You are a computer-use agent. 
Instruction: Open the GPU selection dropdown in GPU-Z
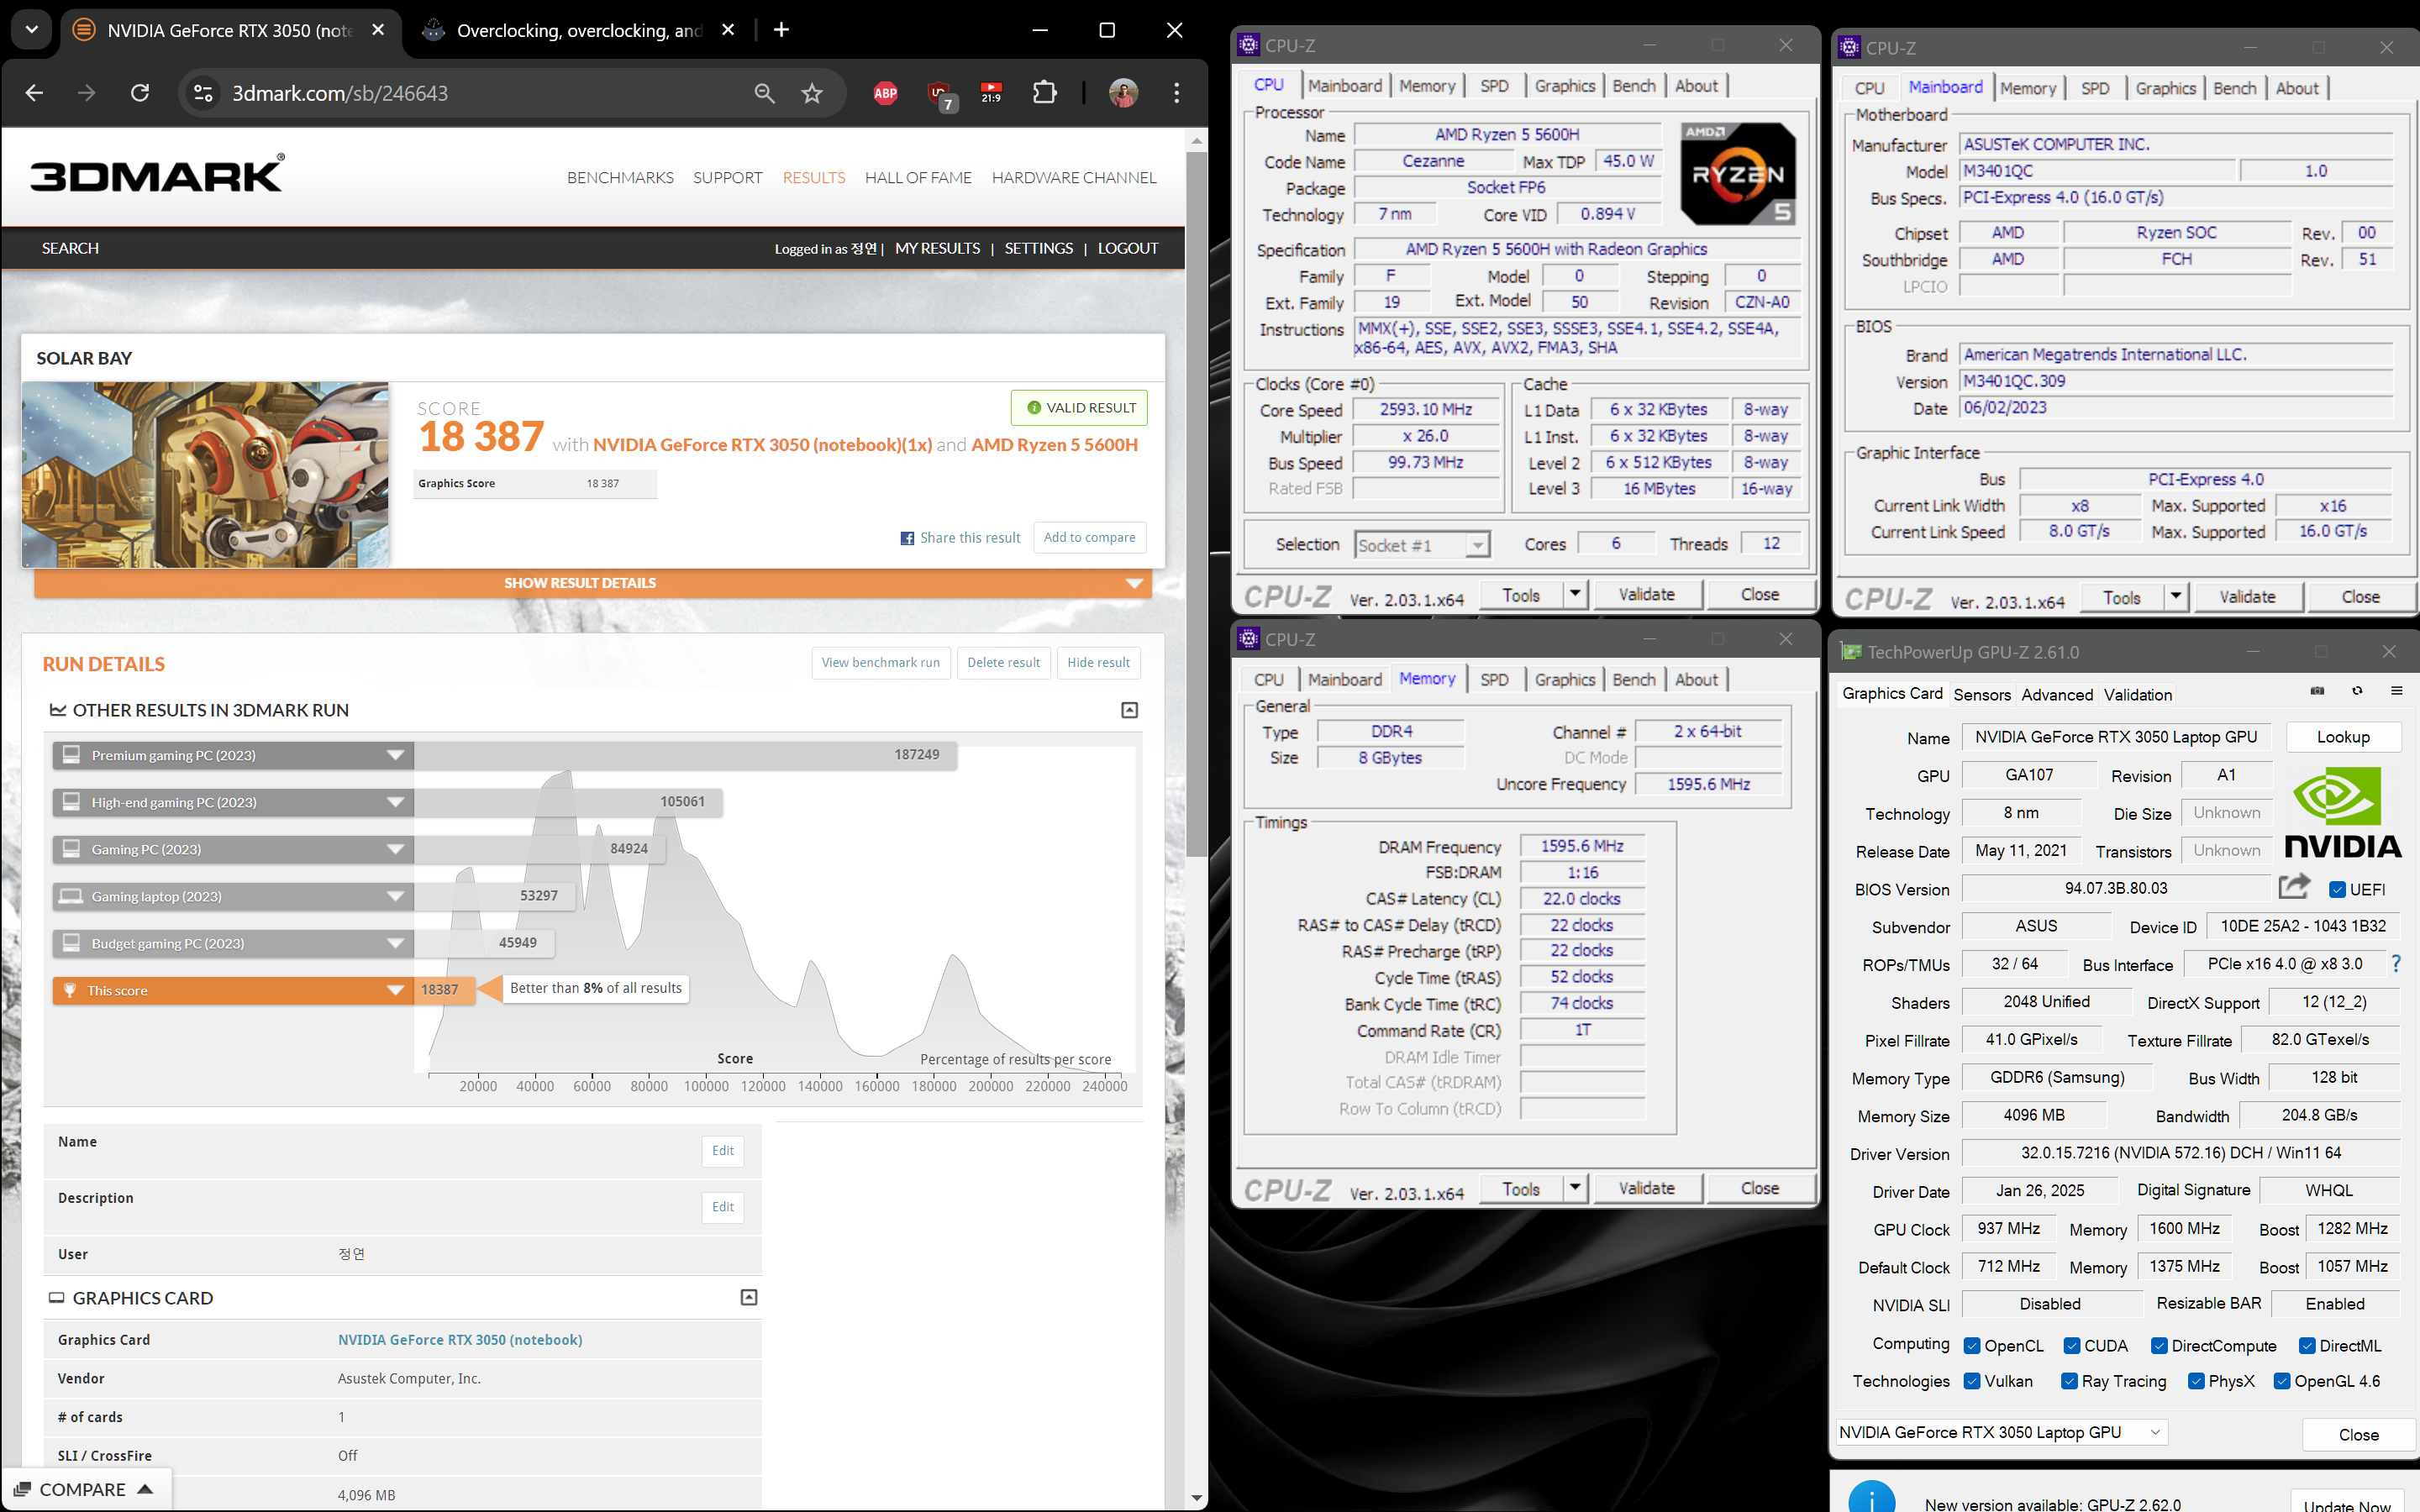(x=2001, y=1432)
